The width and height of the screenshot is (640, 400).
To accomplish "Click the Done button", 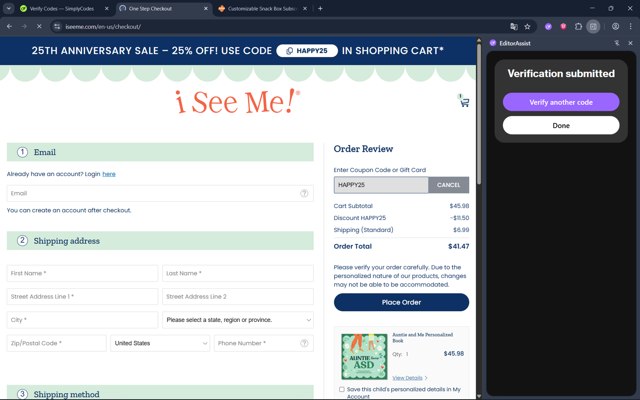I will pos(561,125).
